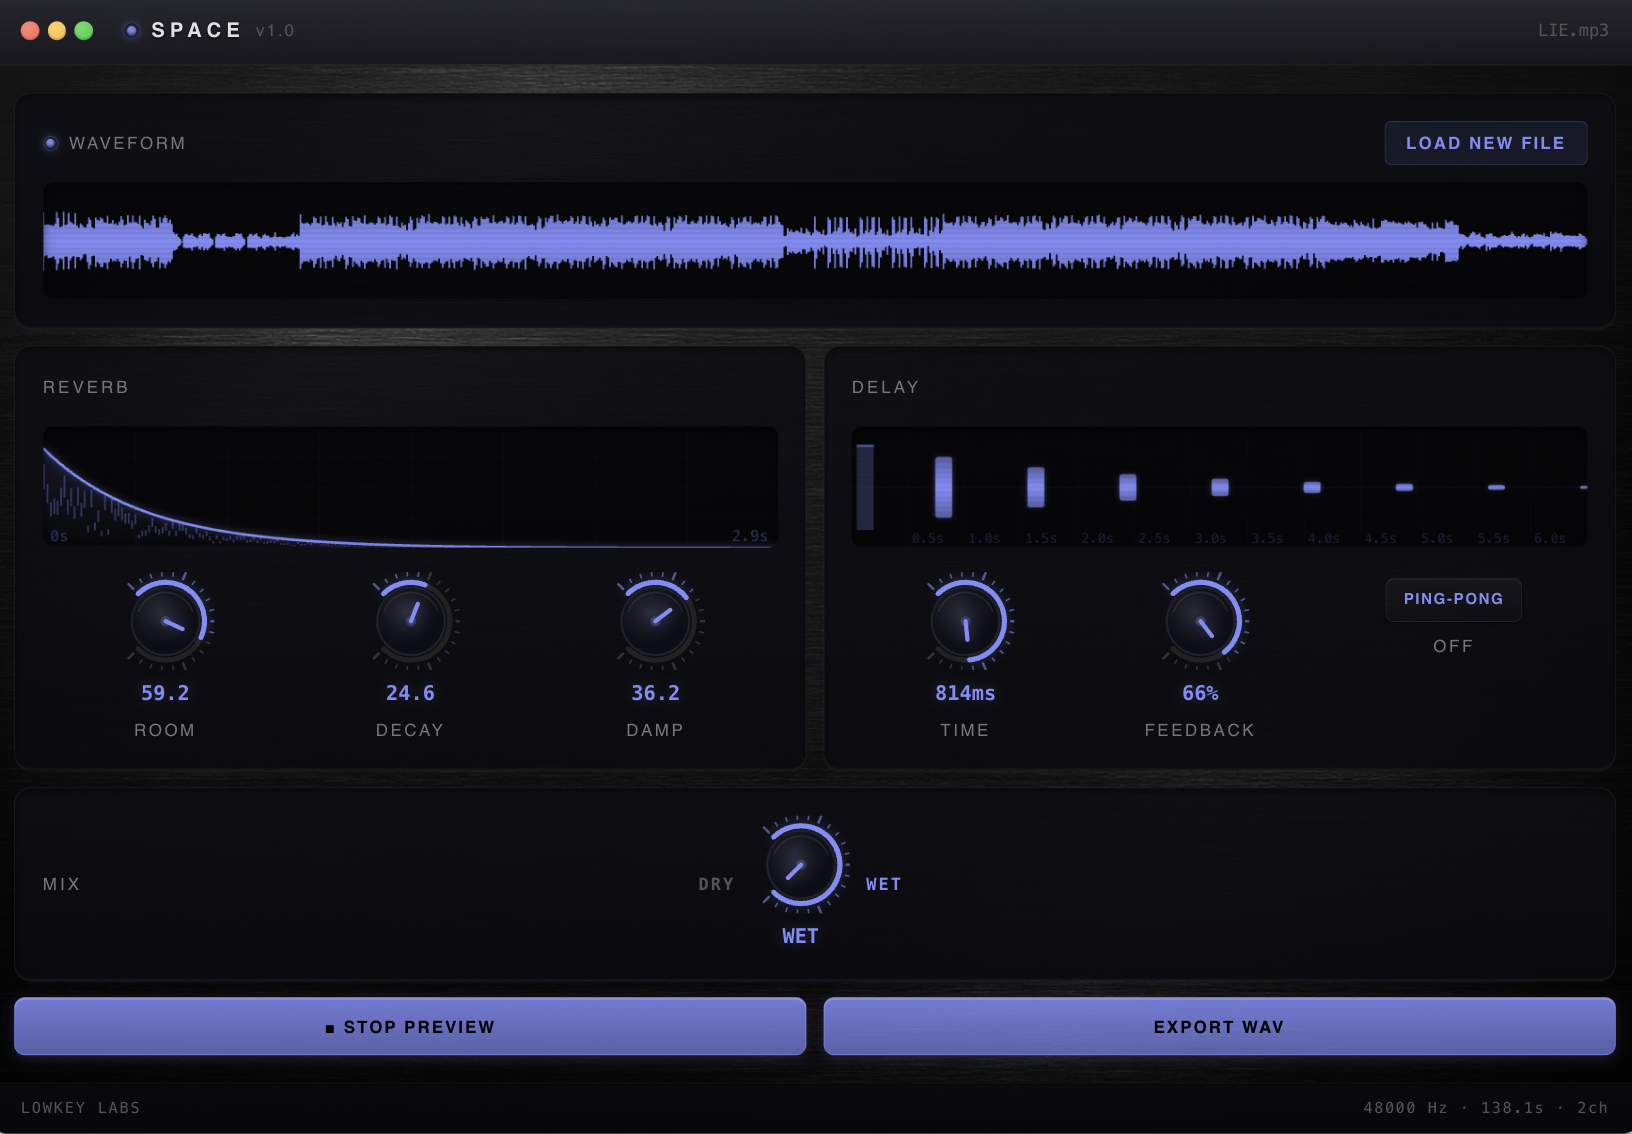This screenshot has width=1632, height=1134.
Task: Stop the audio preview
Action: point(410,1027)
